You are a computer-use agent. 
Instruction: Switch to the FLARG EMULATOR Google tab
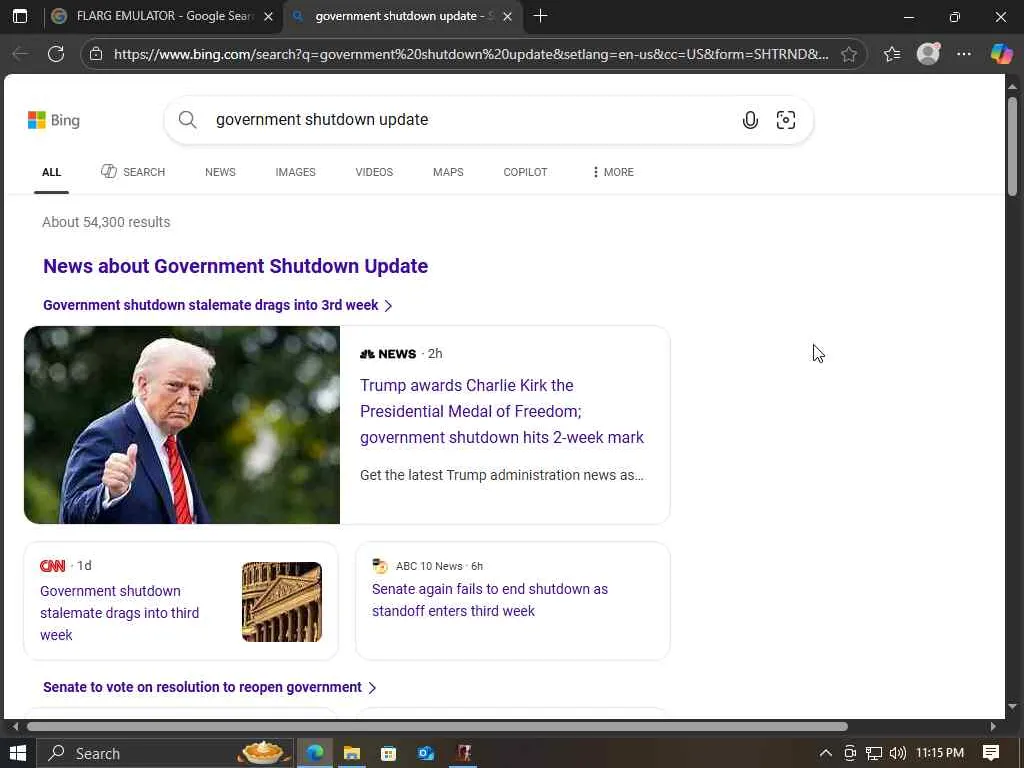(163, 16)
